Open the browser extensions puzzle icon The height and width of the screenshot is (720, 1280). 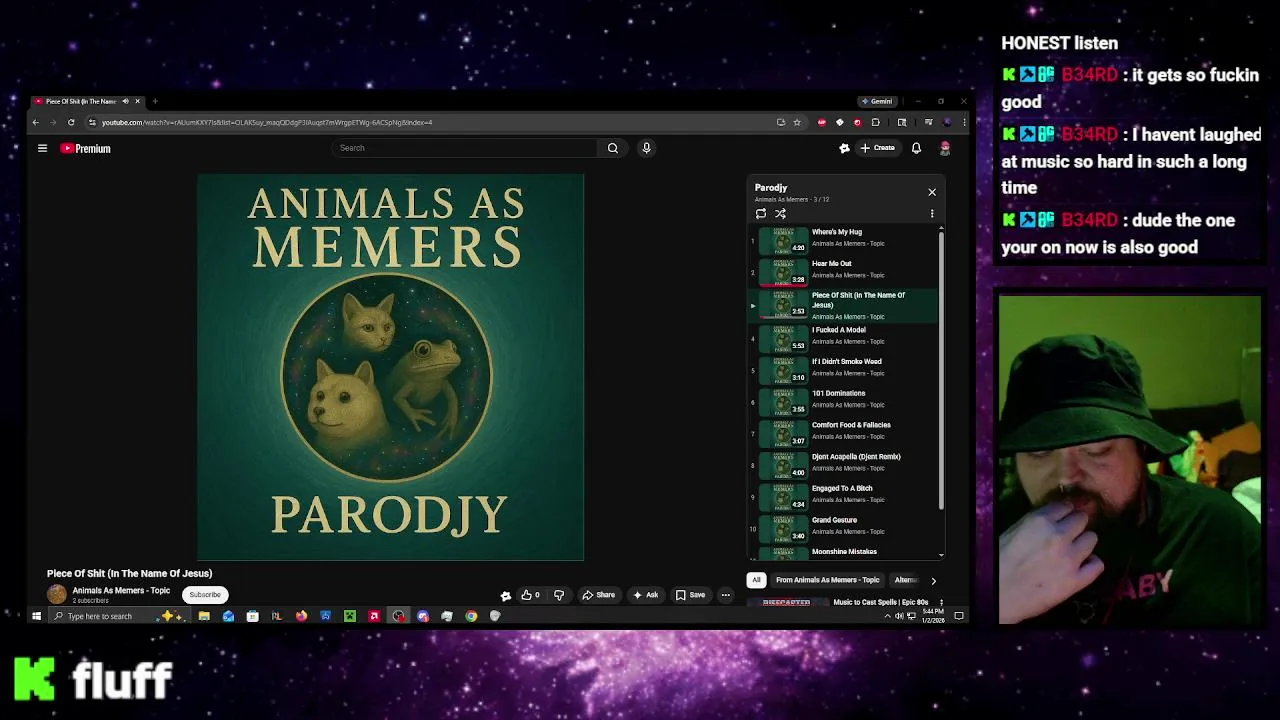point(875,122)
